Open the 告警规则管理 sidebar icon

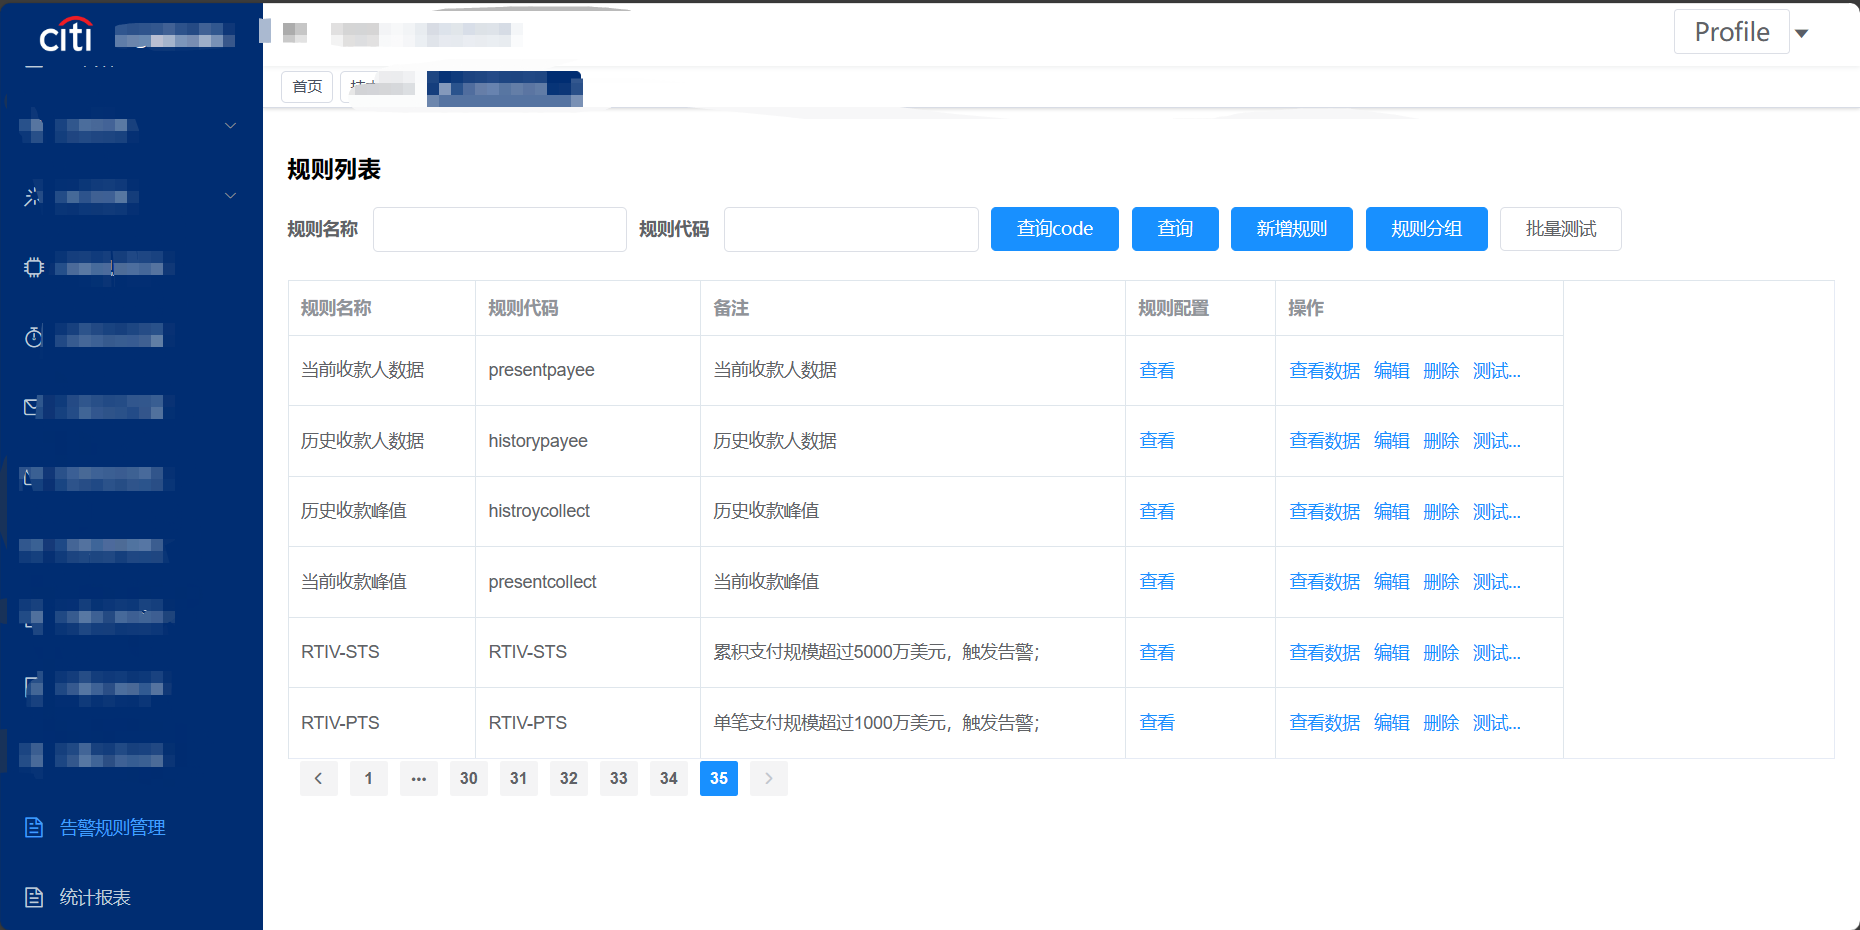click(34, 828)
